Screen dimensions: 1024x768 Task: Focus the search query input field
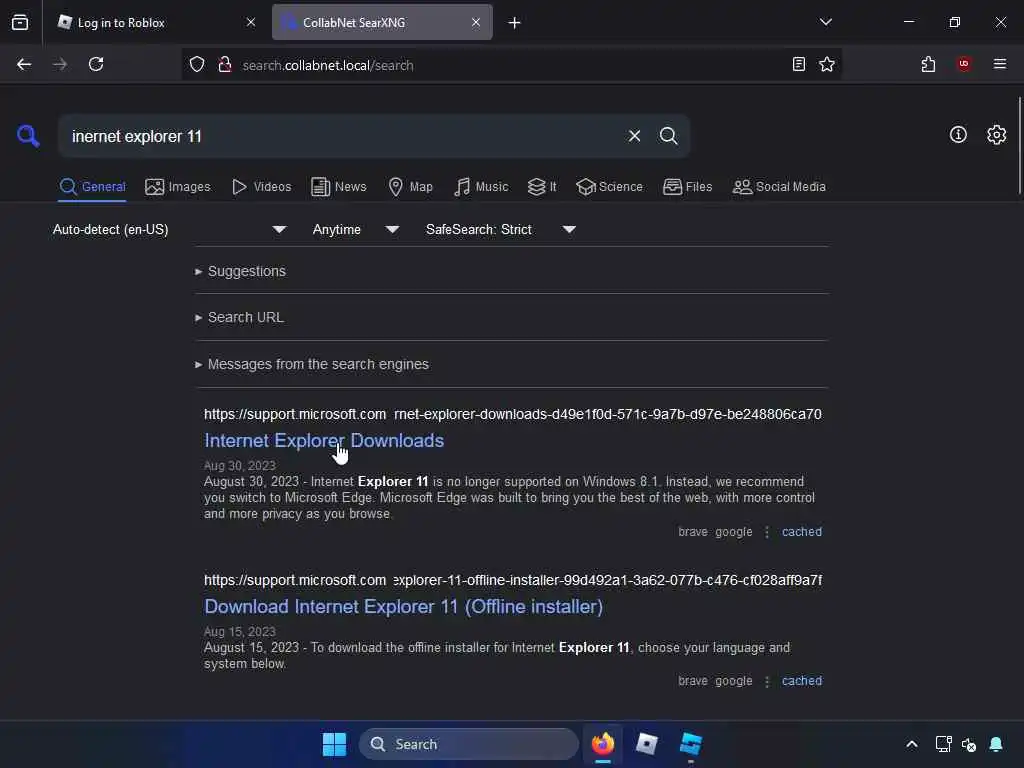(340, 136)
